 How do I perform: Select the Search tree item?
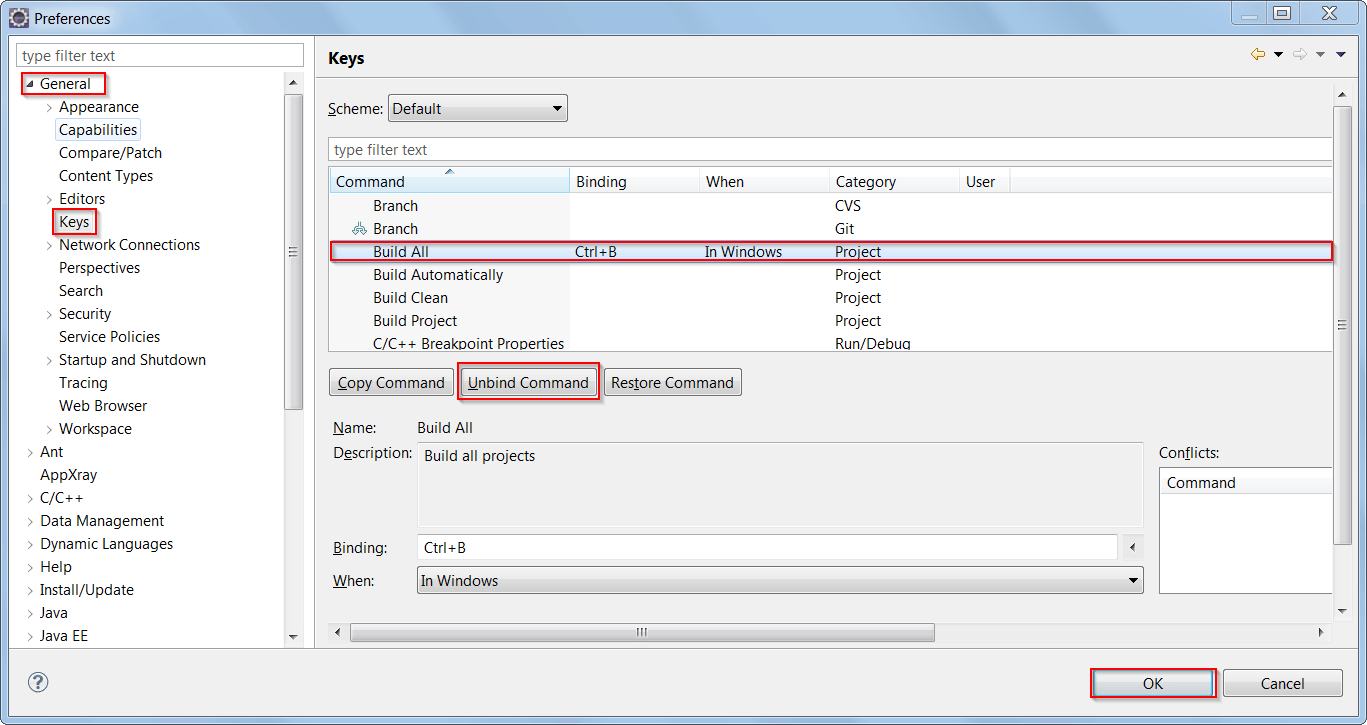click(81, 291)
